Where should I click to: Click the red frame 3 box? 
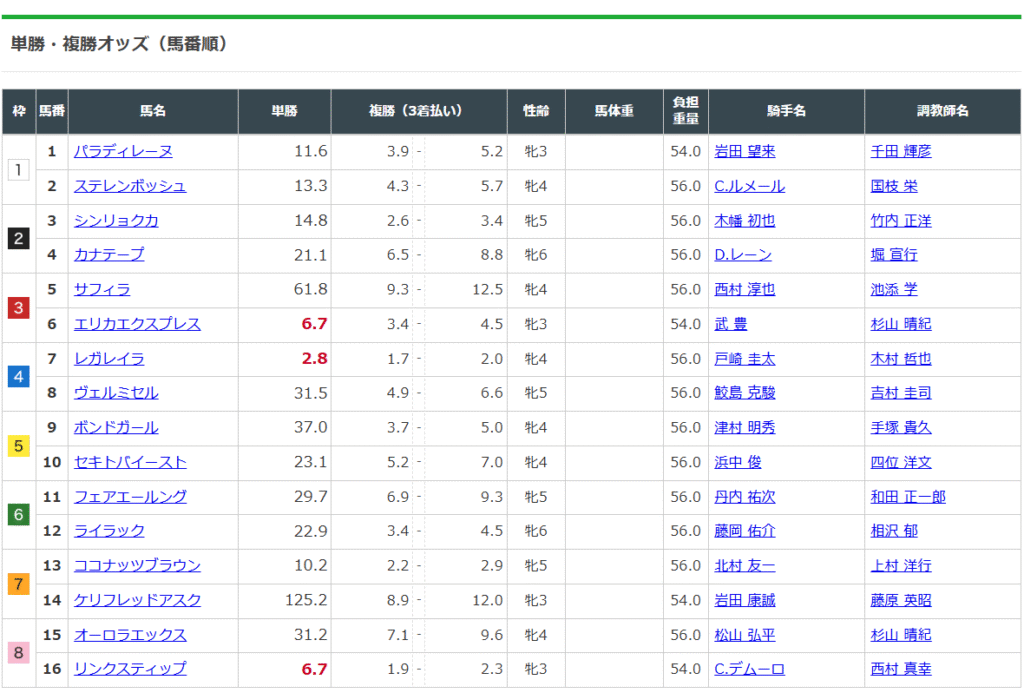pyautogui.click(x=18, y=308)
